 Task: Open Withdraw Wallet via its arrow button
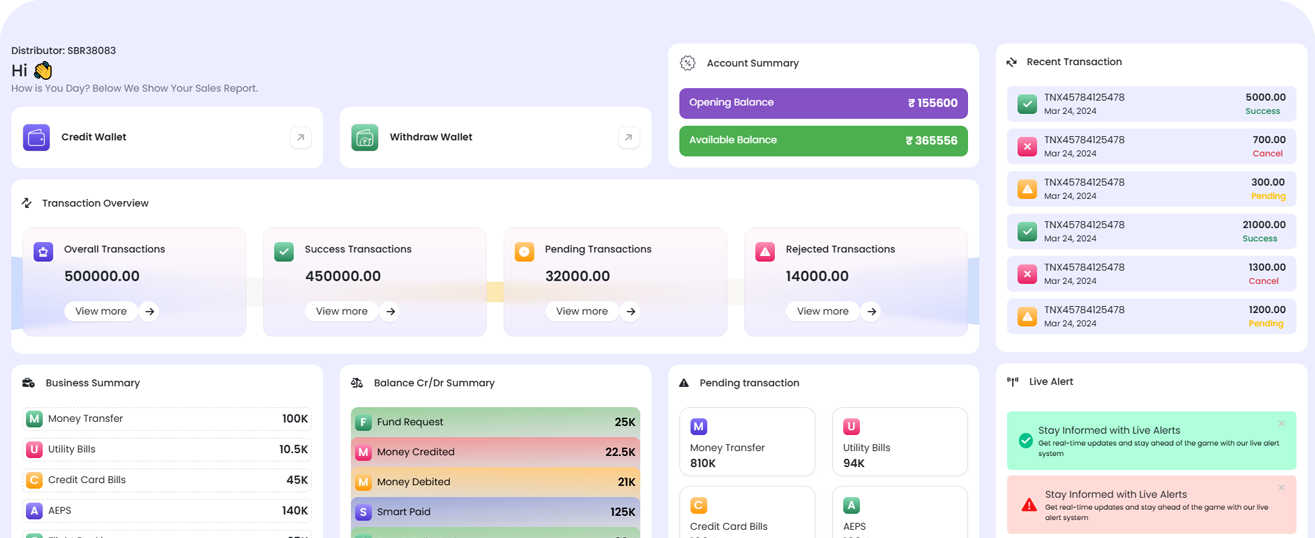(628, 137)
